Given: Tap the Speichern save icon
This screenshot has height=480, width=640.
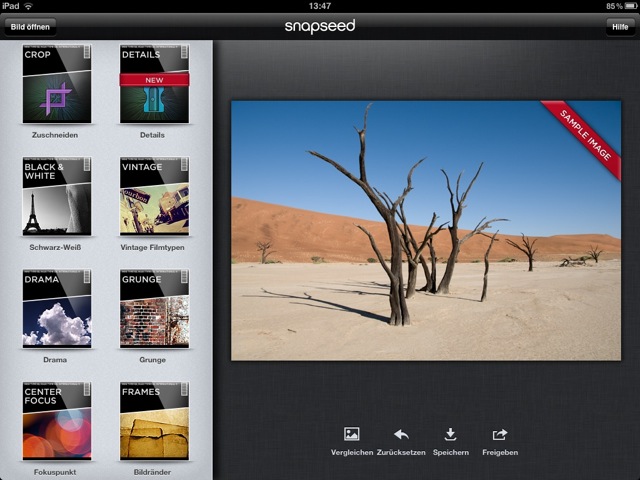Looking at the screenshot, I should tap(450, 434).
